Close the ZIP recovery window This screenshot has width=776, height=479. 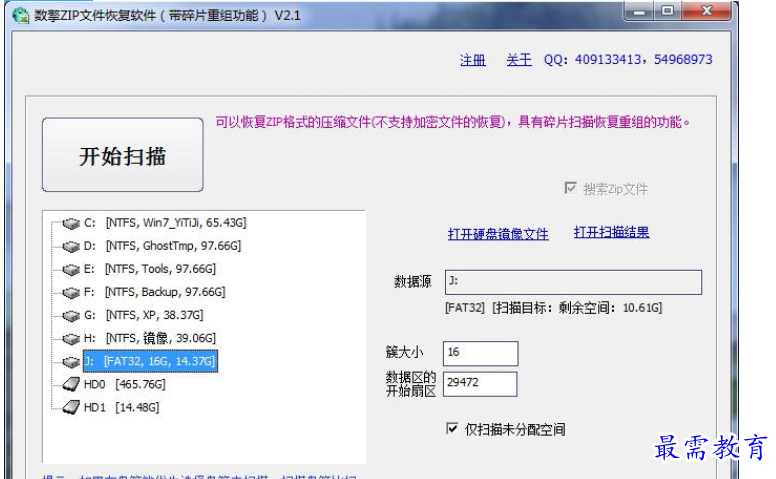click(x=707, y=11)
